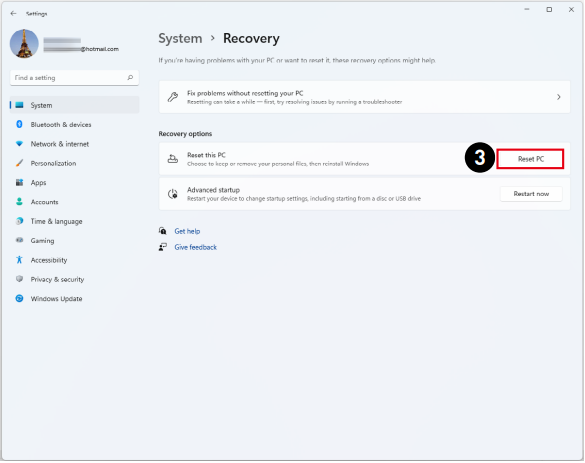The image size is (585, 463).
Task: Click the user profile picture
Action: (24, 44)
